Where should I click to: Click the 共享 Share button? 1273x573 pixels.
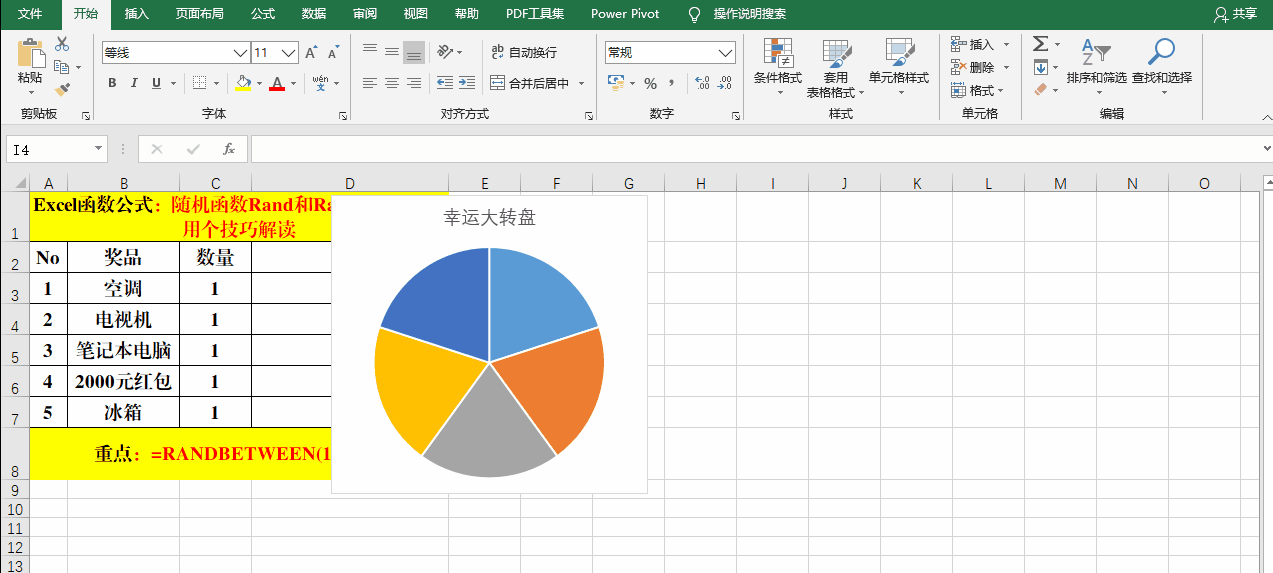coord(1235,14)
